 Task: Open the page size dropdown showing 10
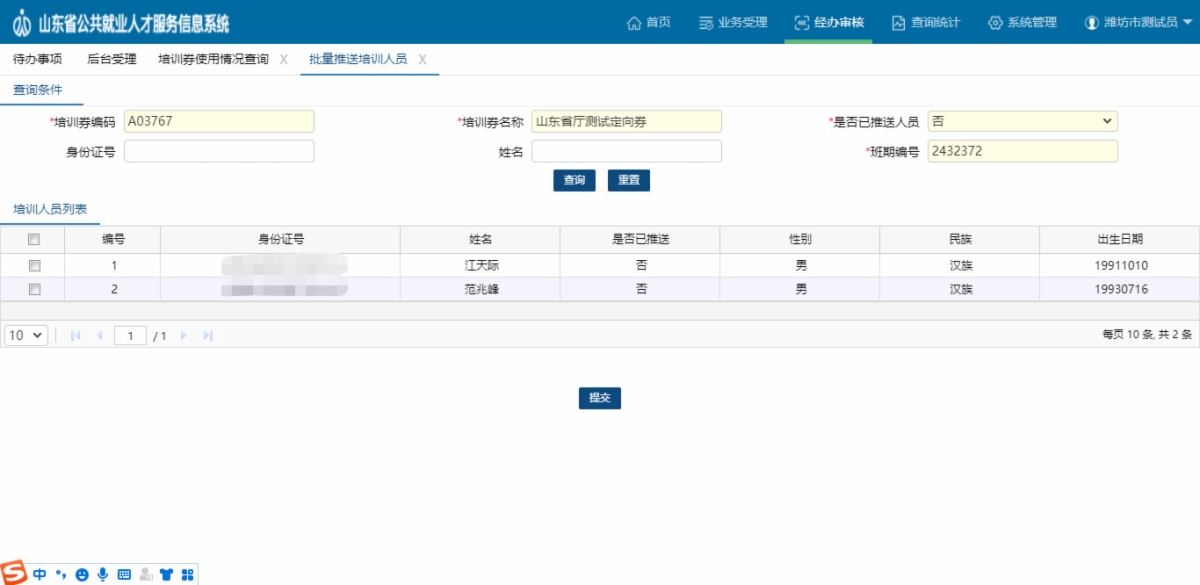tap(26, 336)
